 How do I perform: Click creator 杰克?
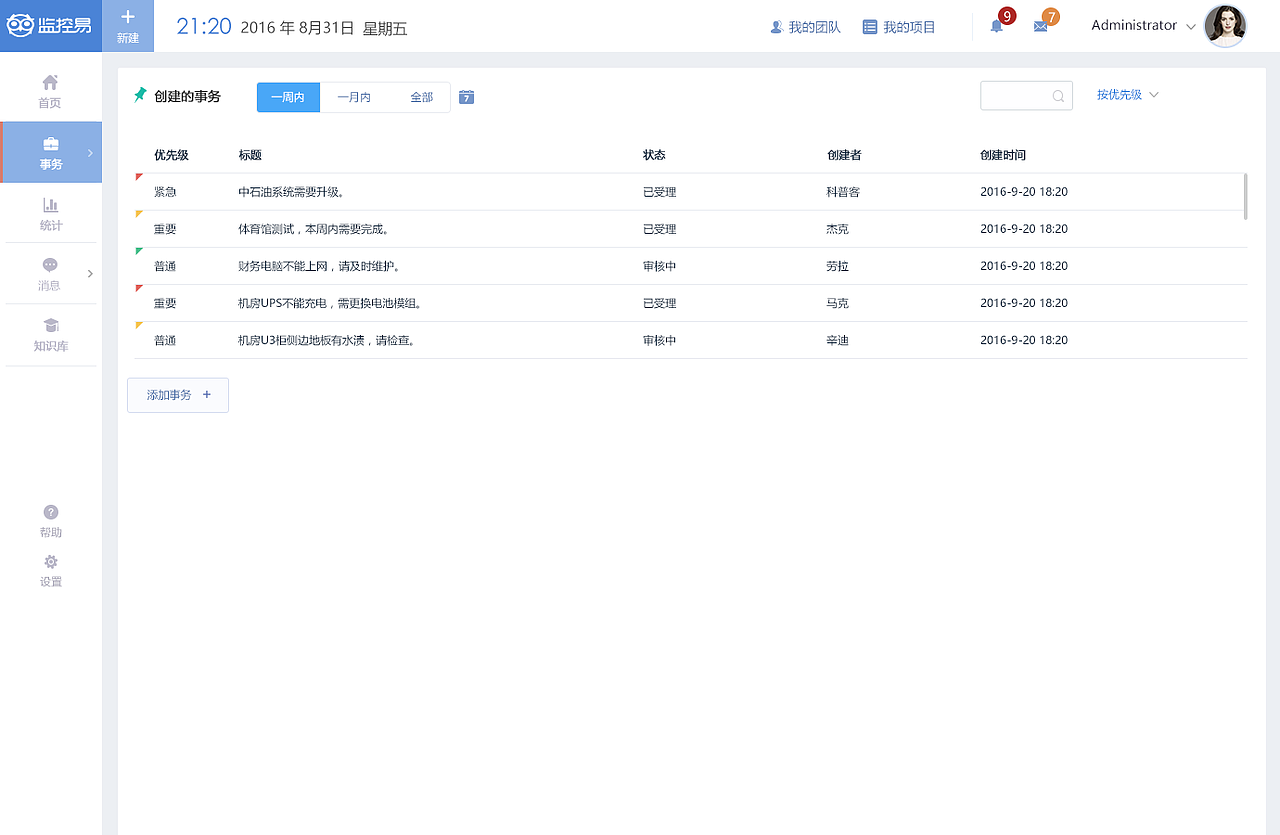pos(837,229)
